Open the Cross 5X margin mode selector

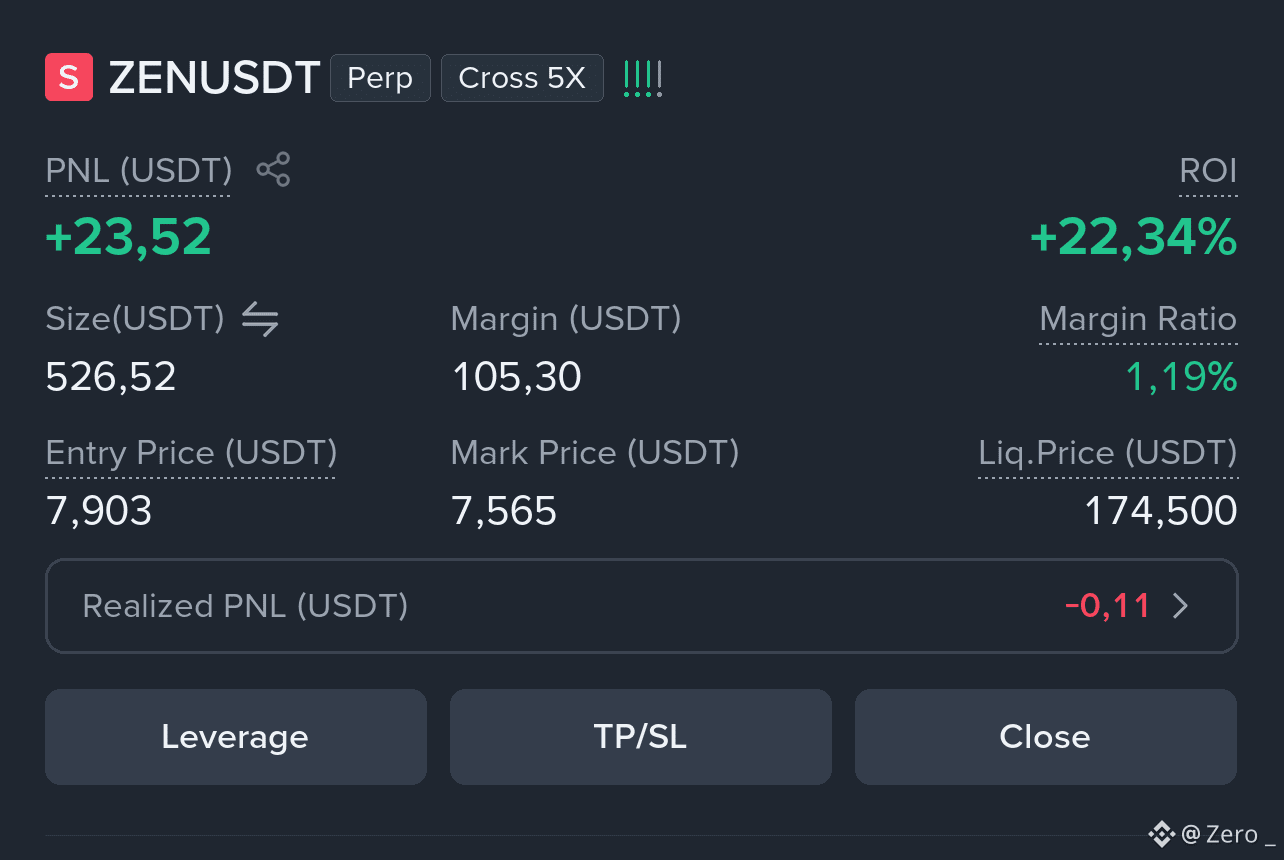click(x=522, y=78)
